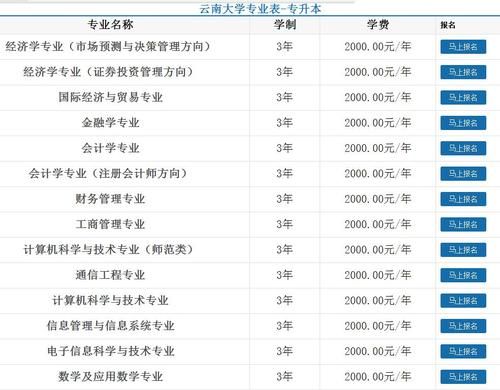Click the 学制 column header
Screen dimensions: 500x390
285,25
